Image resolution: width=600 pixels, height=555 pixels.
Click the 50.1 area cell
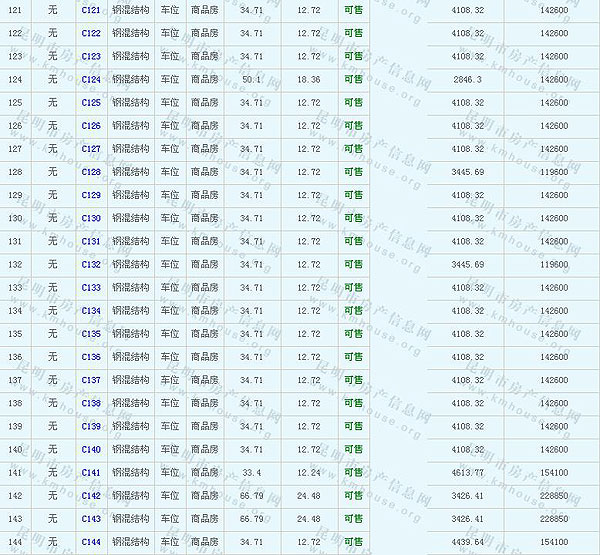[x=252, y=79]
